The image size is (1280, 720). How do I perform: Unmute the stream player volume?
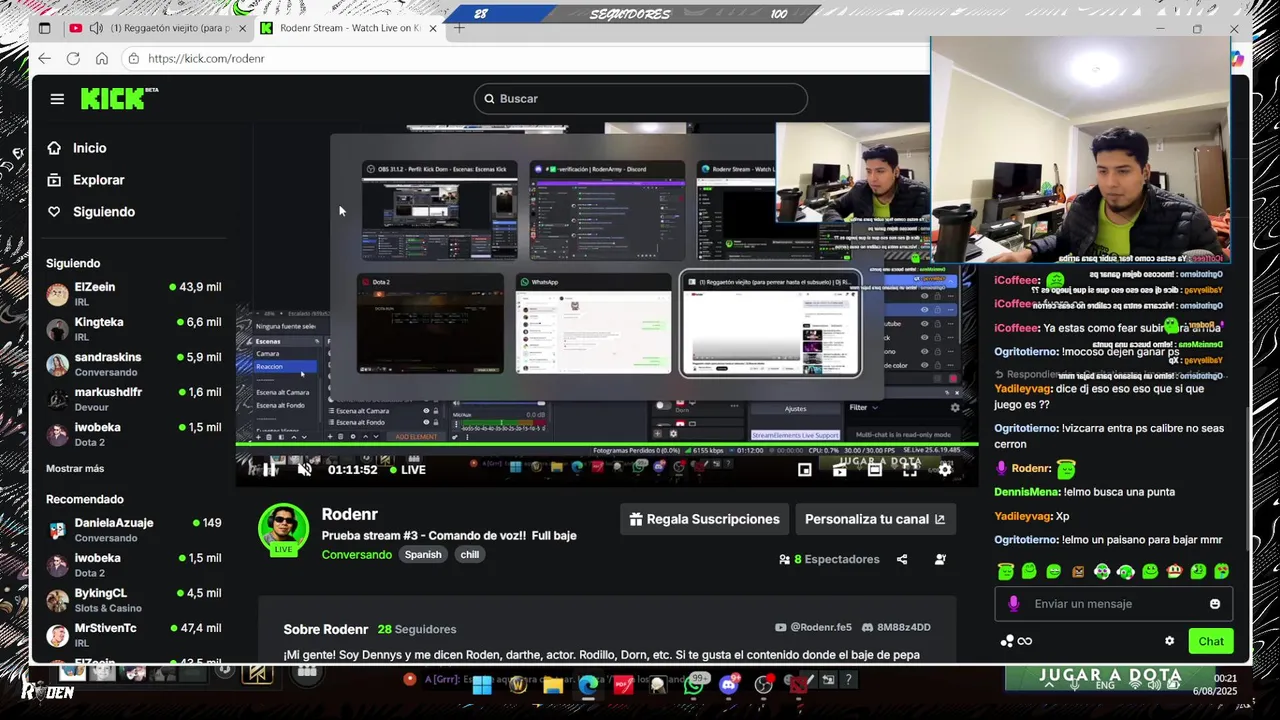[305, 470]
